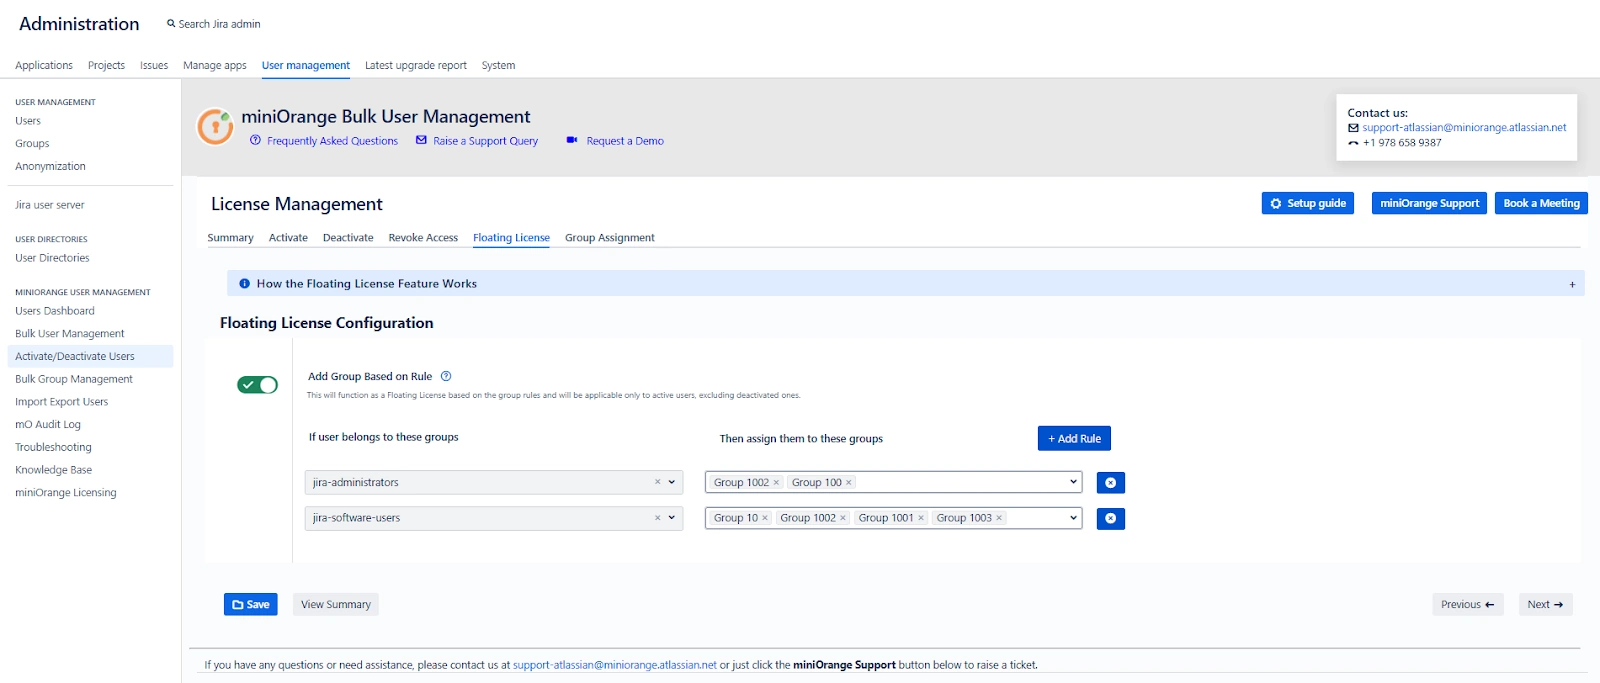Clear the jira-administrators selection
The width and height of the screenshot is (1600, 683).
pyautogui.click(x=657, y=482)
